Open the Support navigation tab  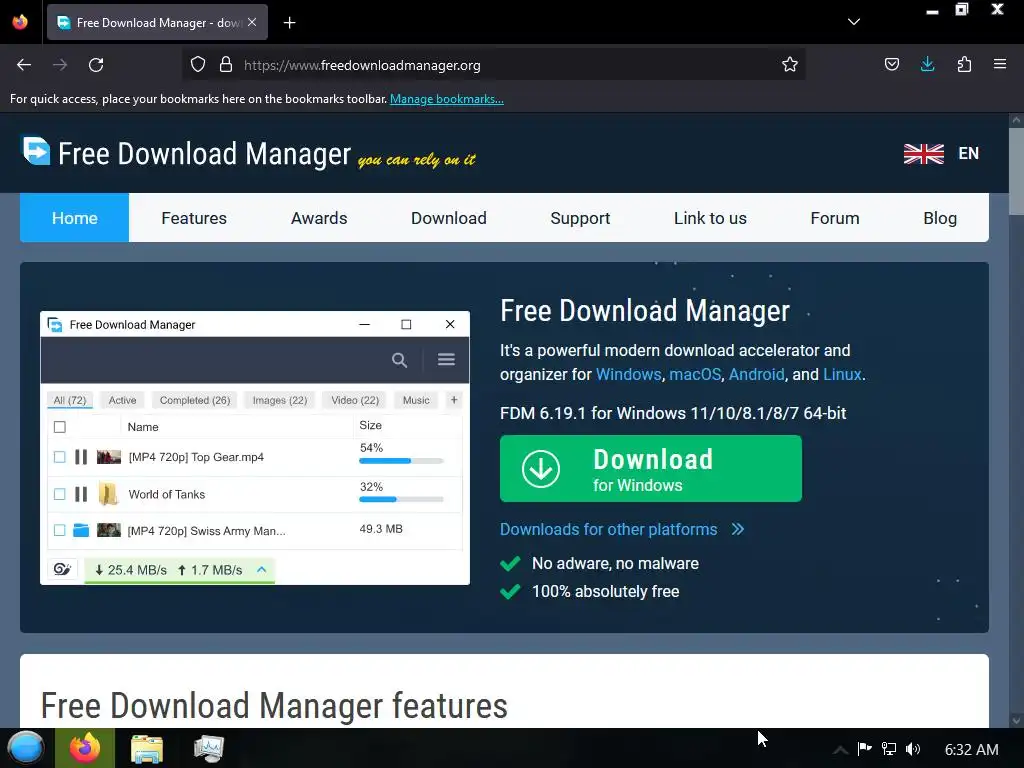580,217
